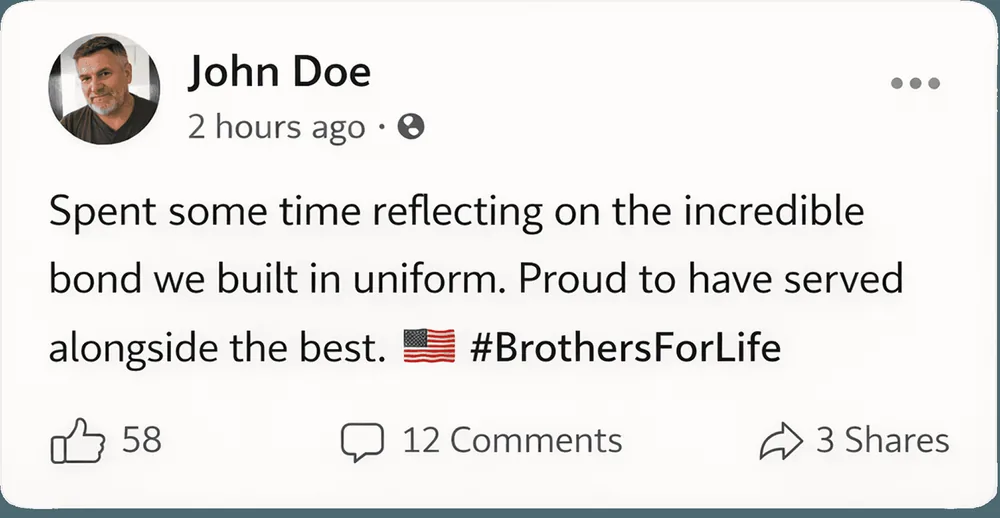Click the share arrow icon
The width and height of the screenshot is (1000, 518).
(781, 441)
